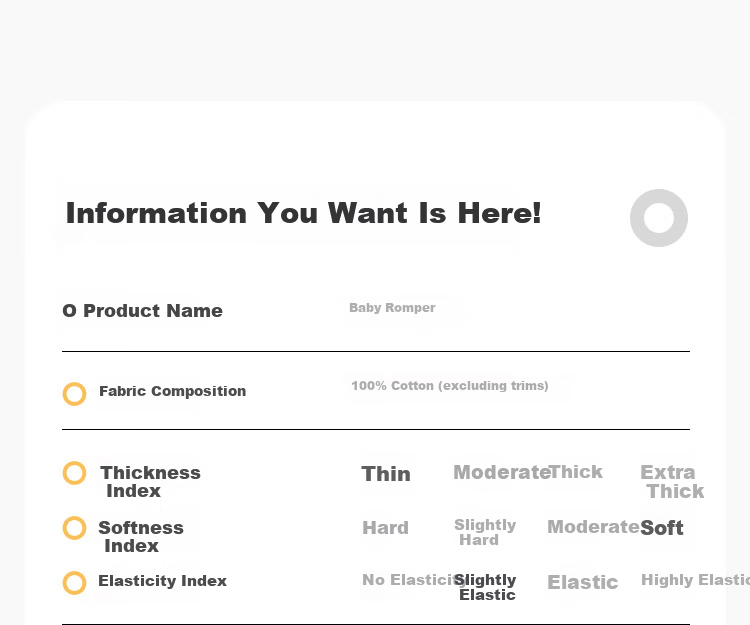The width and height of the screenshot is (750, 625).
Task: Select the 'Highly Elastic' option
Action: [695, 580]
